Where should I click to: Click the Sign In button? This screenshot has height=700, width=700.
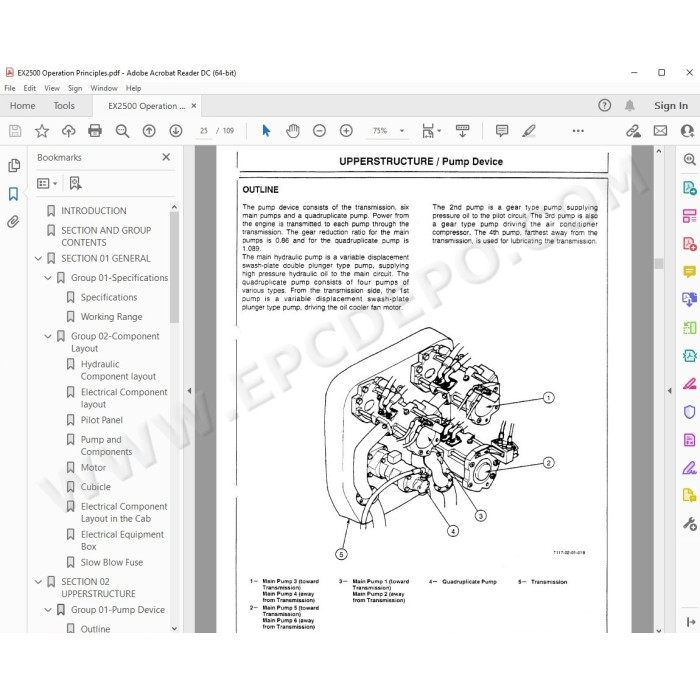(x=671, y=106)
